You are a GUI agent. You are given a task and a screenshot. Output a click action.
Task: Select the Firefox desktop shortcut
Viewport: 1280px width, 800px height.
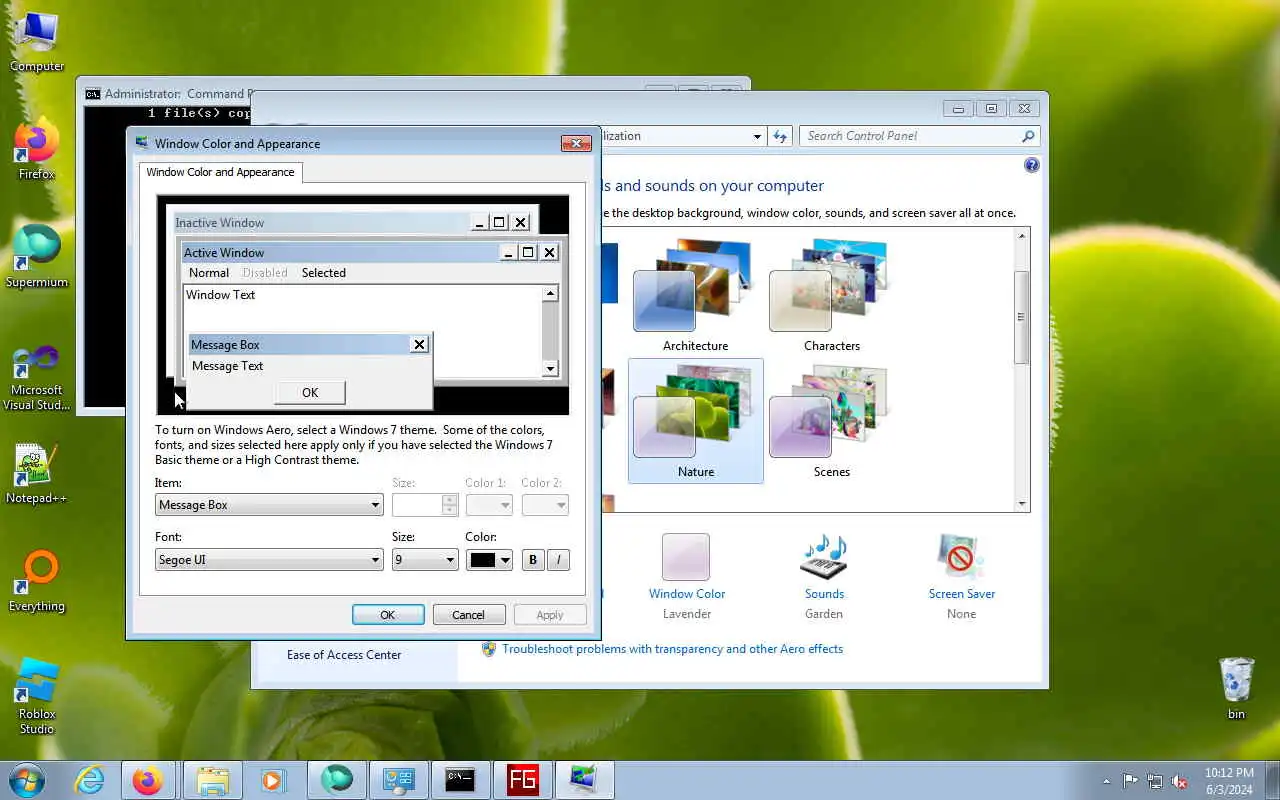pyautogui.click(x=37, y=150)
